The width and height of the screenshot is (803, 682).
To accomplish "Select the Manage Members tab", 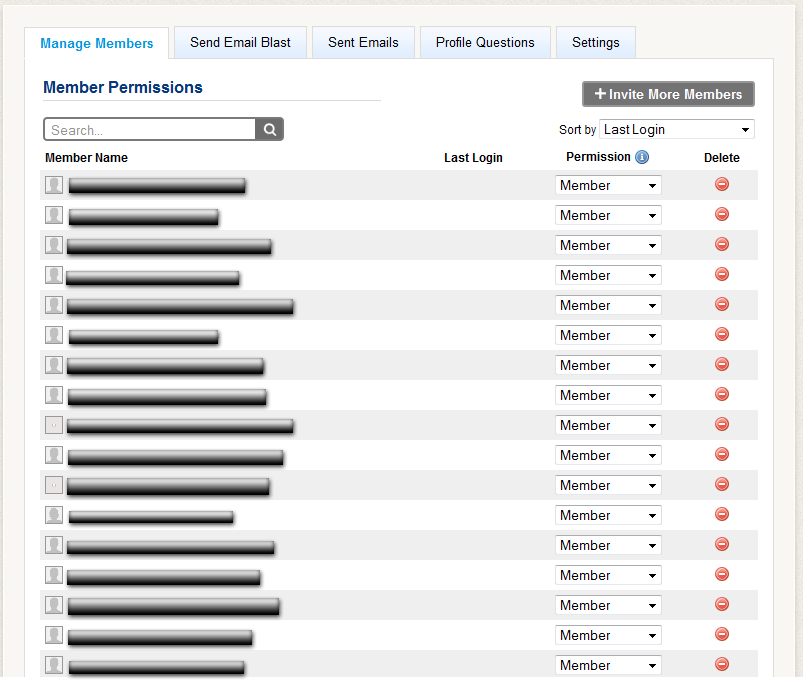I will tap(97, 44).
